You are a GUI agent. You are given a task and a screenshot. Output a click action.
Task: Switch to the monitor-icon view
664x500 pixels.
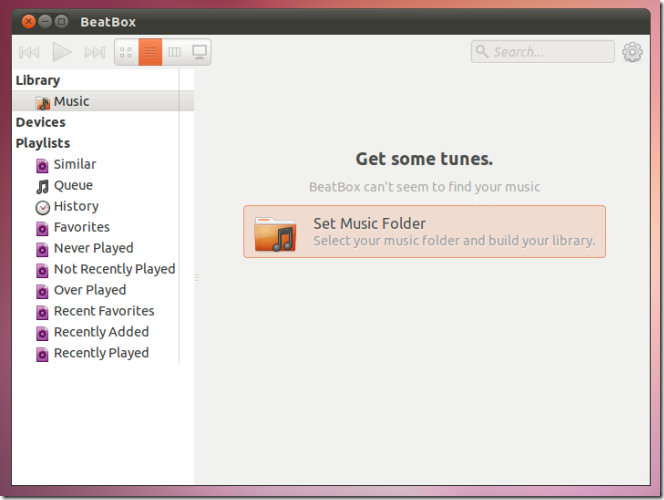199,52
